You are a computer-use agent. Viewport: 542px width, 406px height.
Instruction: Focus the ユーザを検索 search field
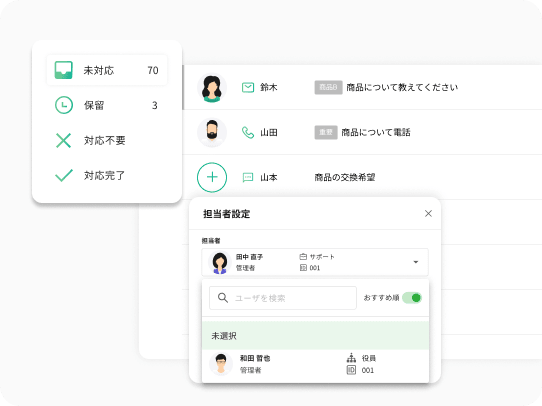[283, 298]
